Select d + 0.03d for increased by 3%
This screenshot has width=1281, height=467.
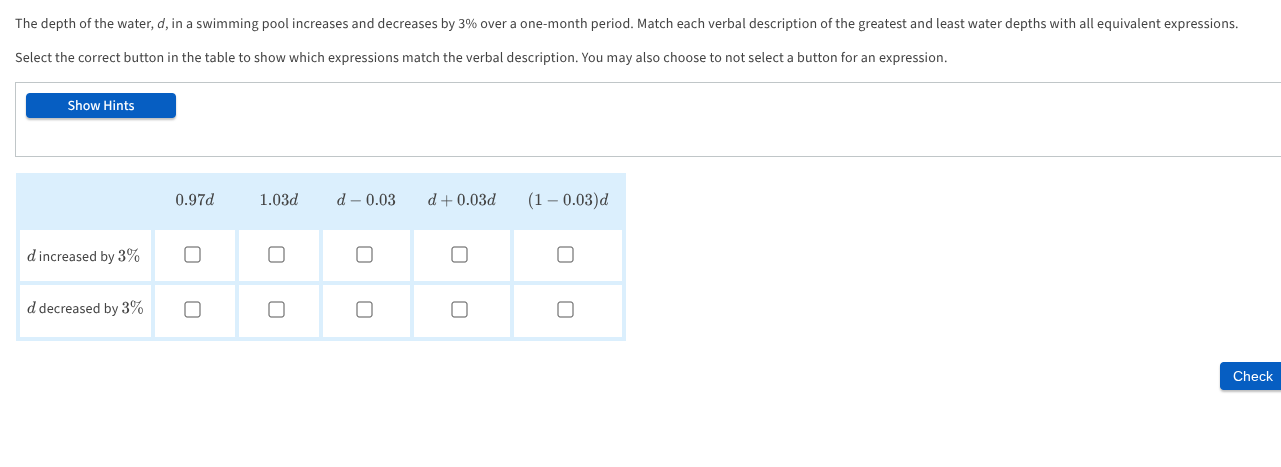pyautogui.click(x=459, y=255)
